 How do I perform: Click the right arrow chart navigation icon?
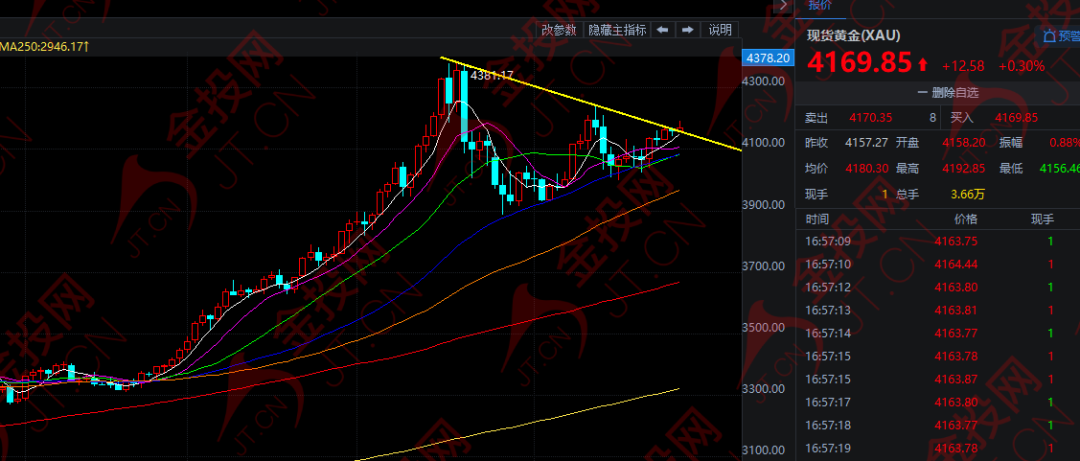coord(688,30)
